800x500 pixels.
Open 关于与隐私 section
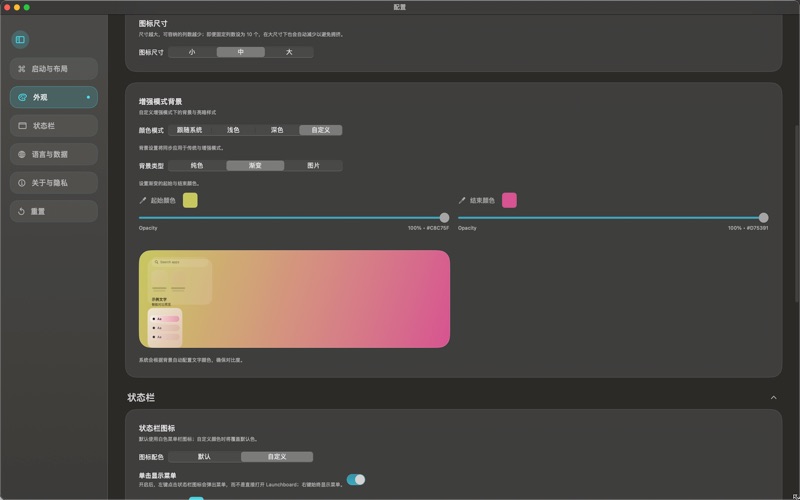coord(54,183)
